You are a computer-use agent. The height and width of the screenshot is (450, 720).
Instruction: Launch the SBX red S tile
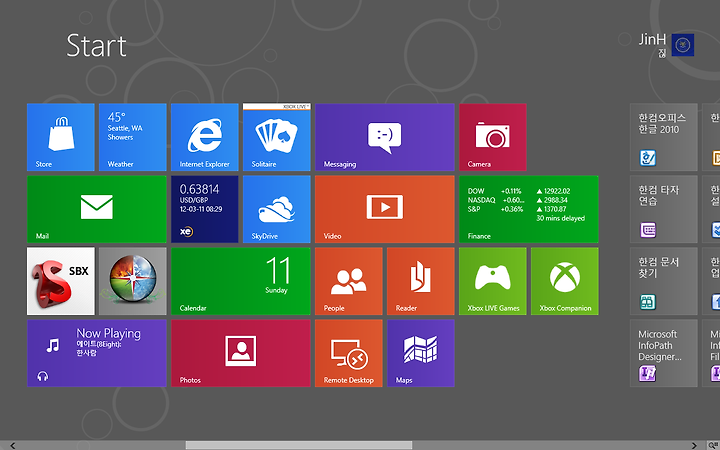click(x=61, y=281)
